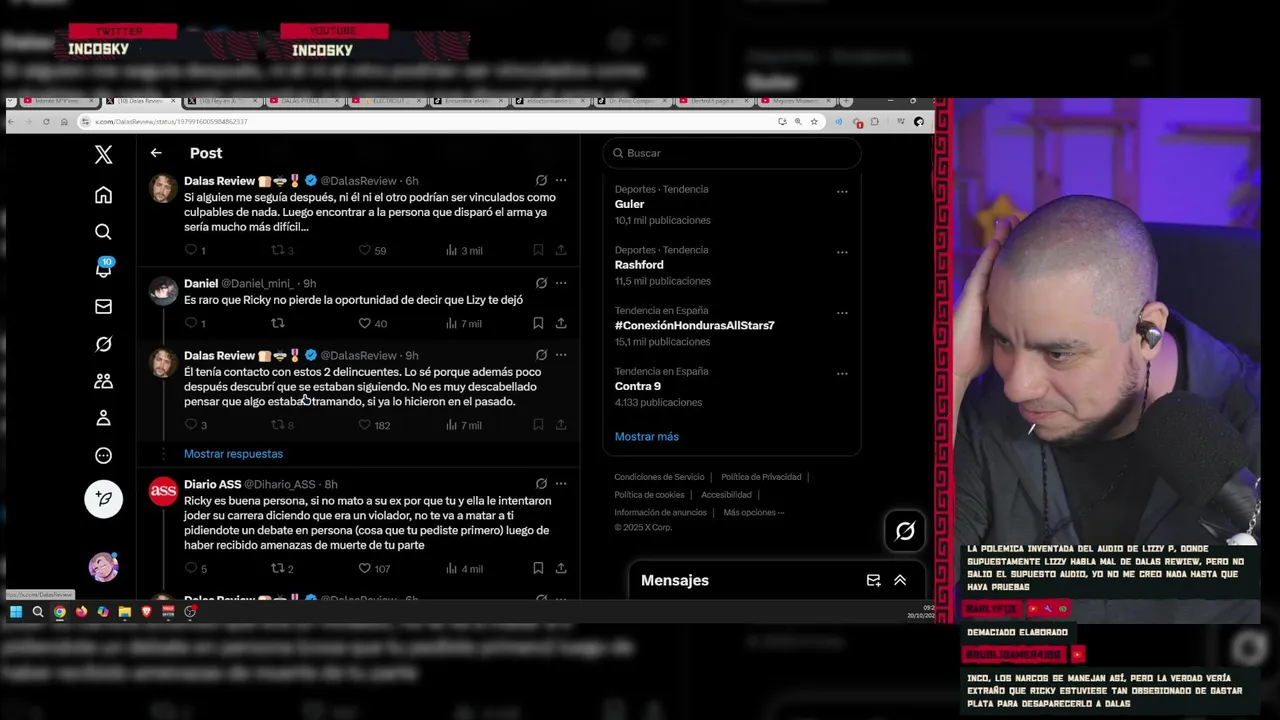Open more menu on Diario ASS tweet
This screenshot has height=720, width=1280.
(561, 484)
